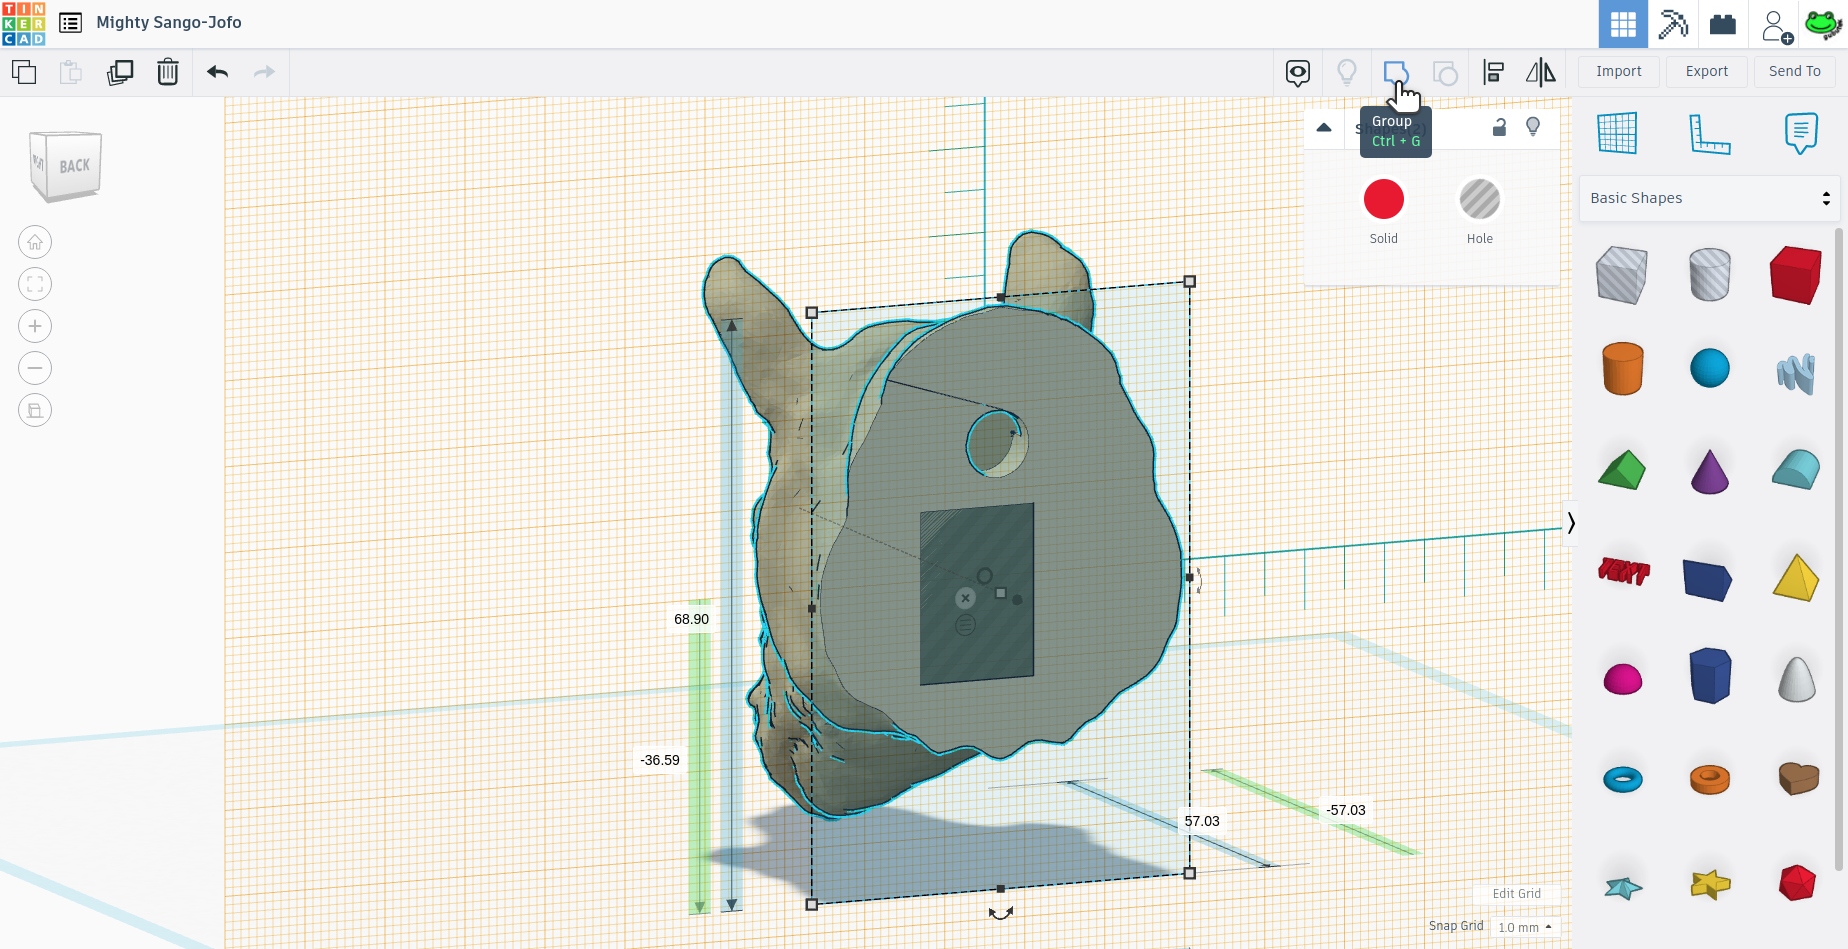
Task: Select the Ruler tool
Action: pyautogui.click(x=1709, y=132)
